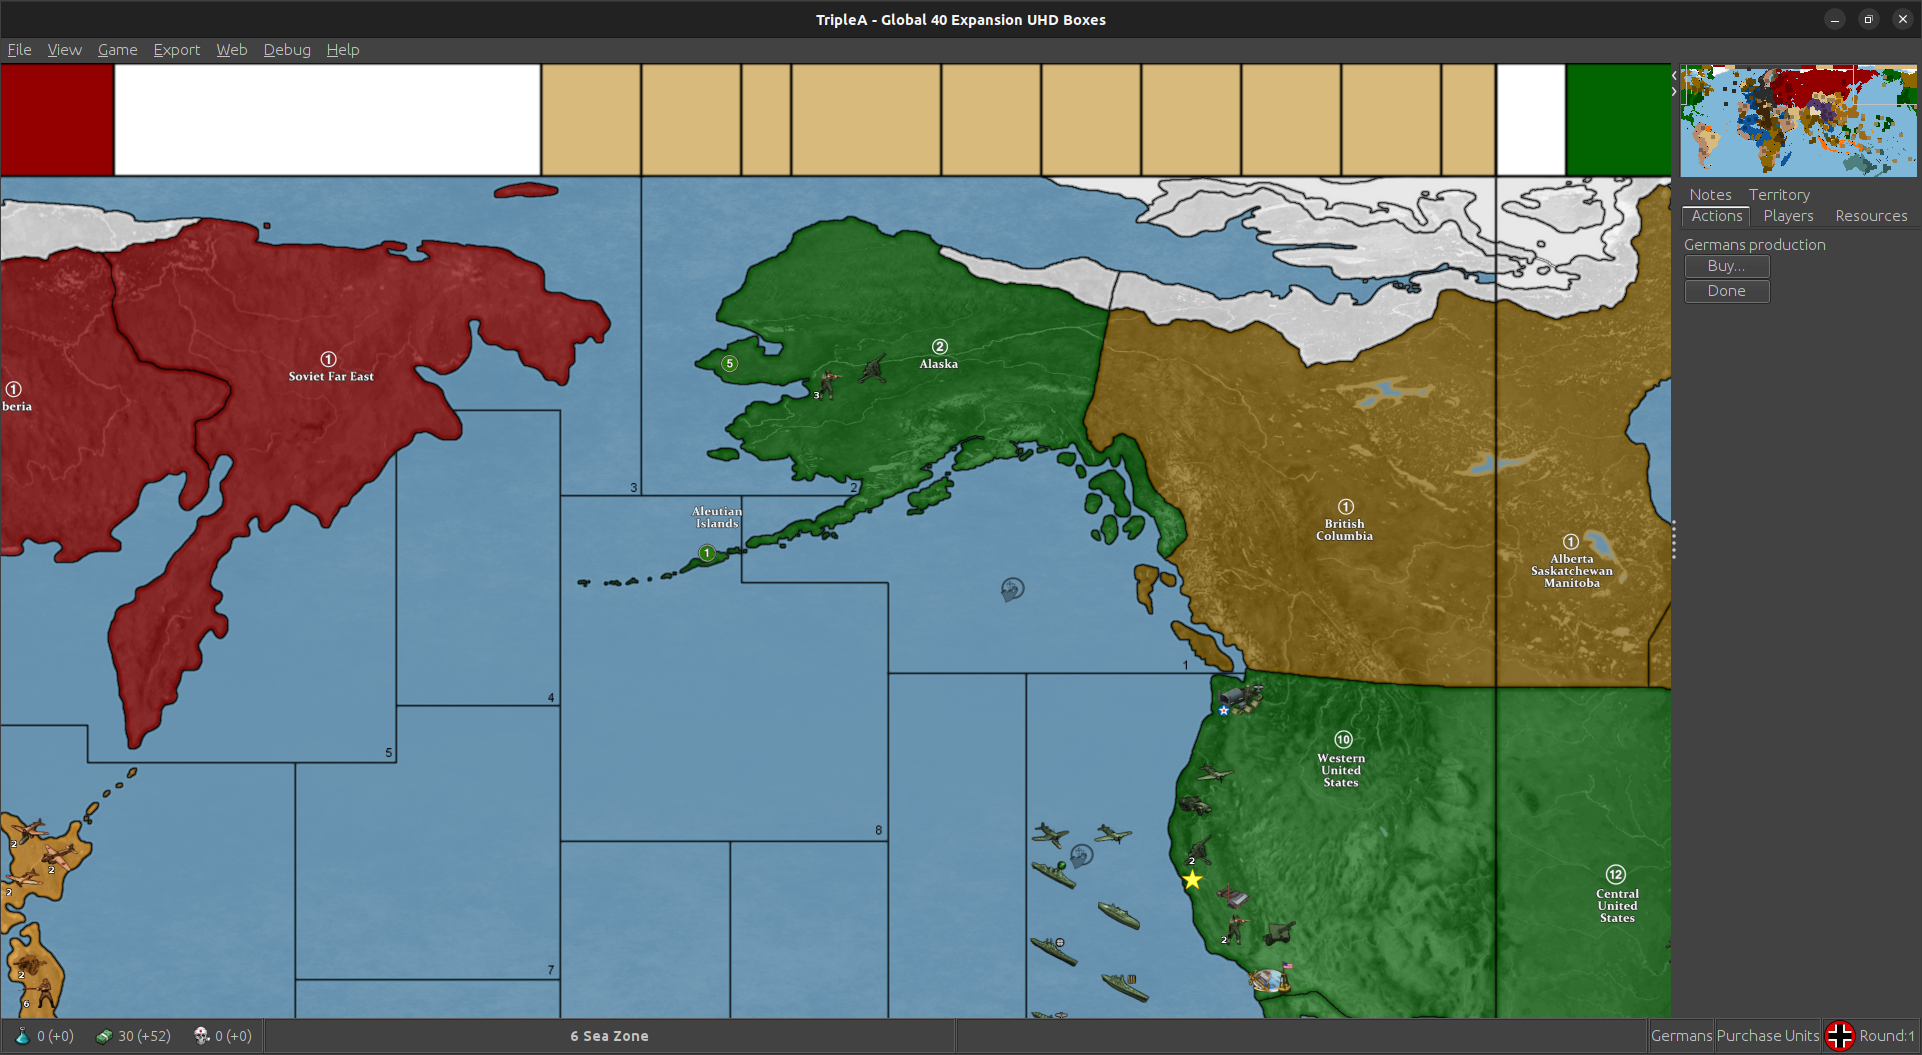
Task: Click the convoy symbol beside the sea fighters
Action: [1081, 856]
